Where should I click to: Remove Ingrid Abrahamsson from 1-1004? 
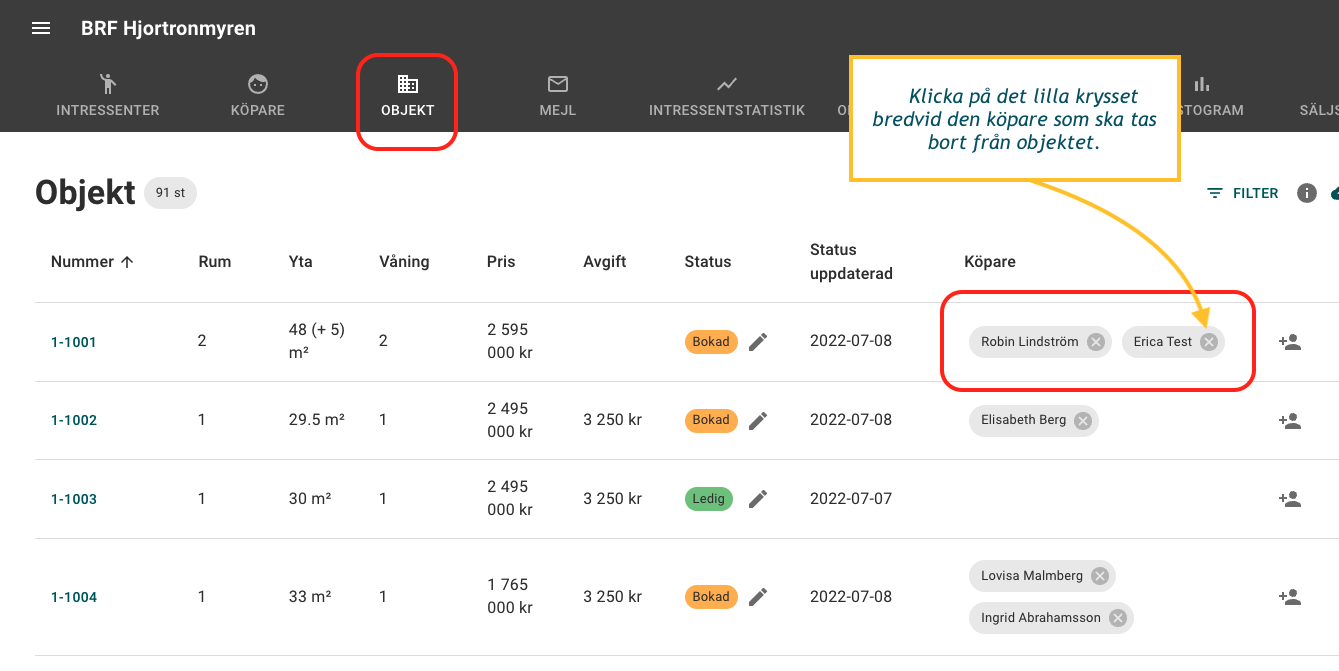[1118, 618]
